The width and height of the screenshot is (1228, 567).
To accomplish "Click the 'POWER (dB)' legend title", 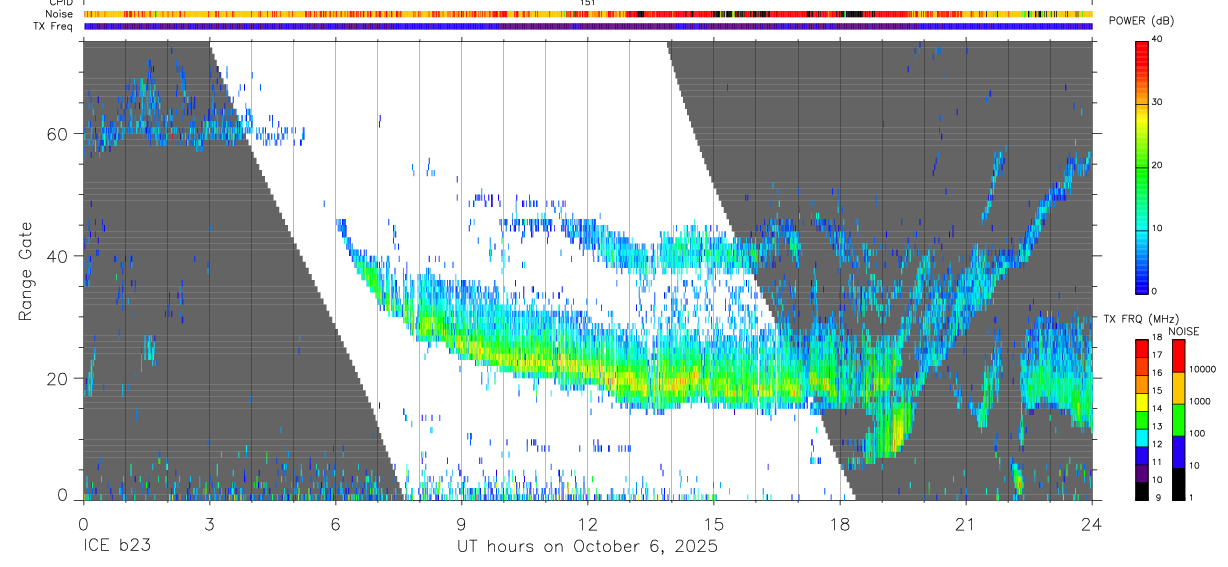I will (1141, 21).
